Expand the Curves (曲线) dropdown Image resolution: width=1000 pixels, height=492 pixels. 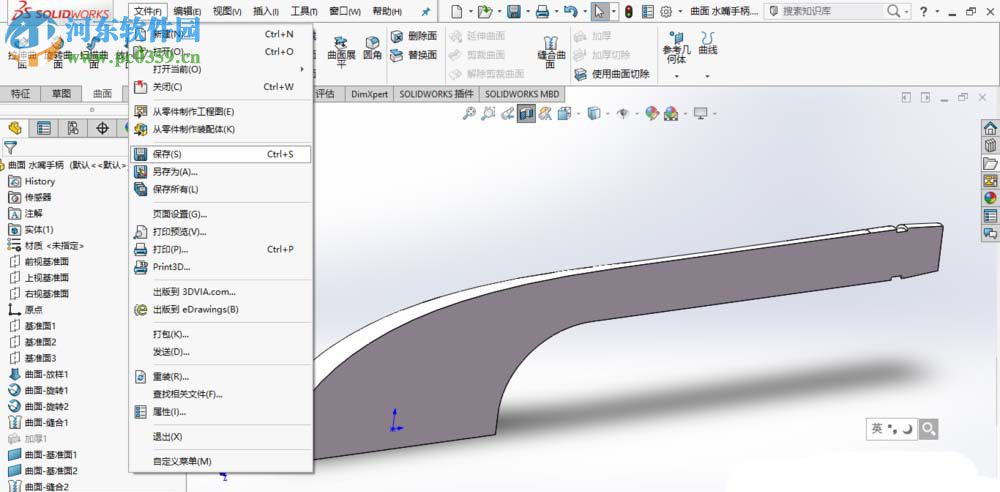(707, 77)
